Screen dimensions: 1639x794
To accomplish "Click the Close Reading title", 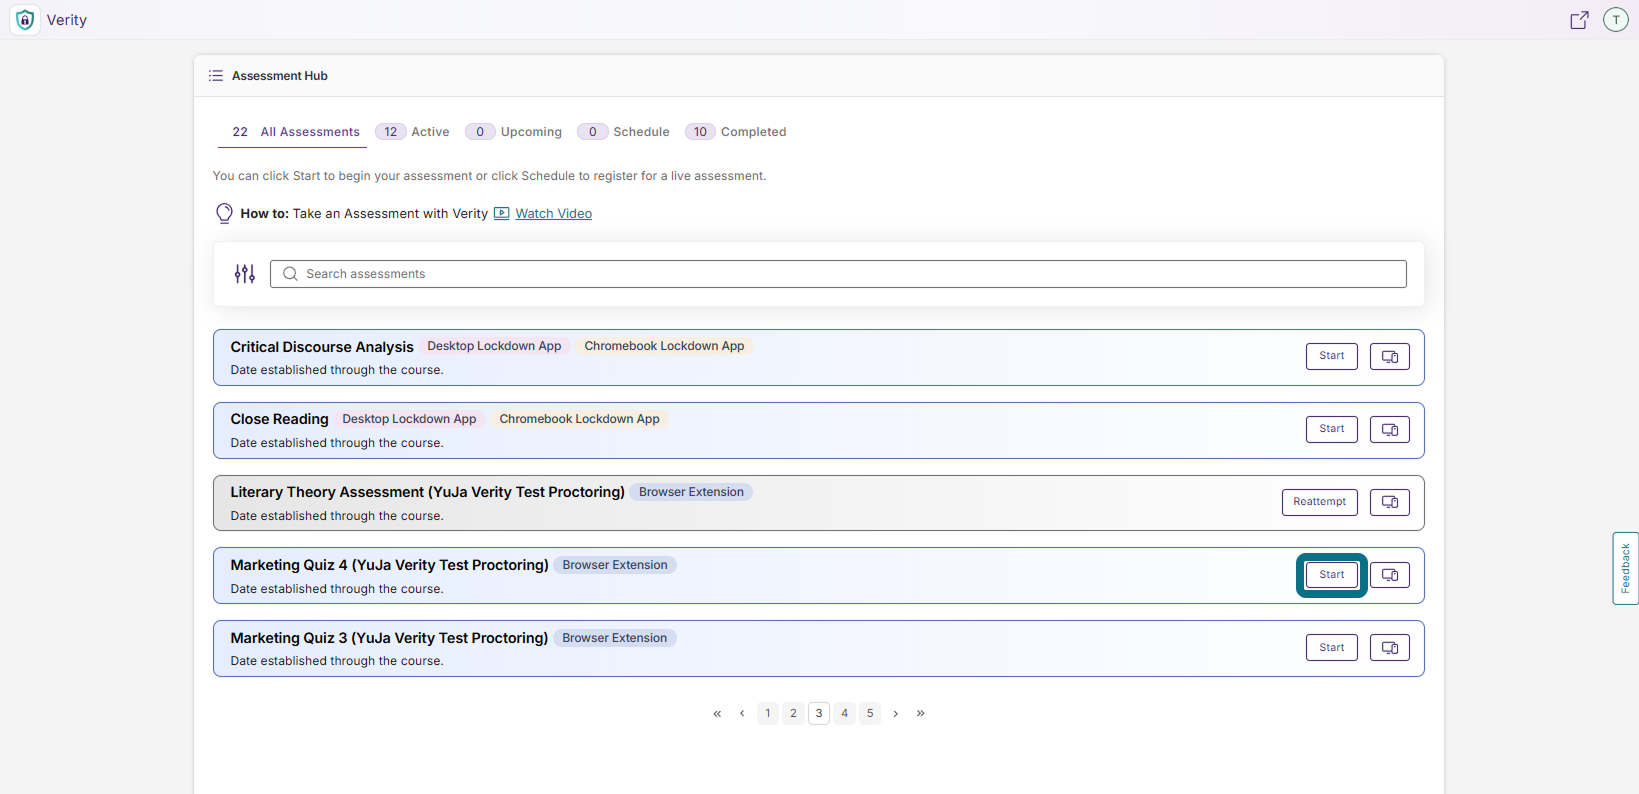I will [x=280, y=419].
